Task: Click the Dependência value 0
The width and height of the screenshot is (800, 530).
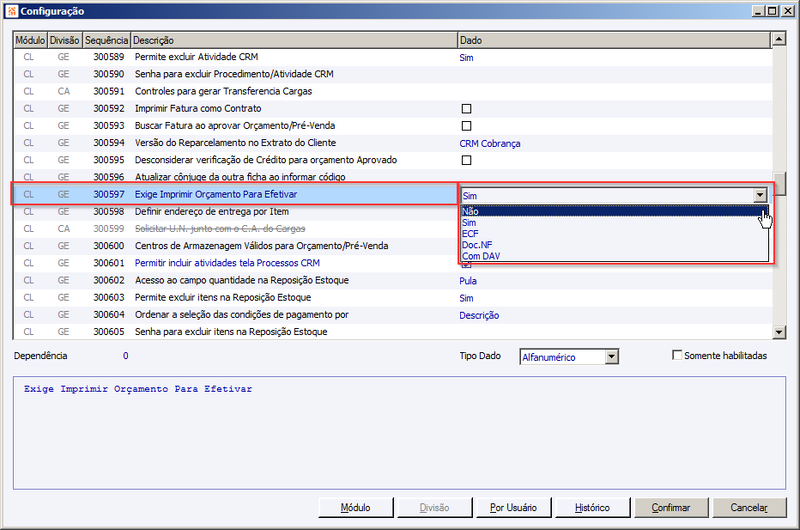Action: (126, 356)
